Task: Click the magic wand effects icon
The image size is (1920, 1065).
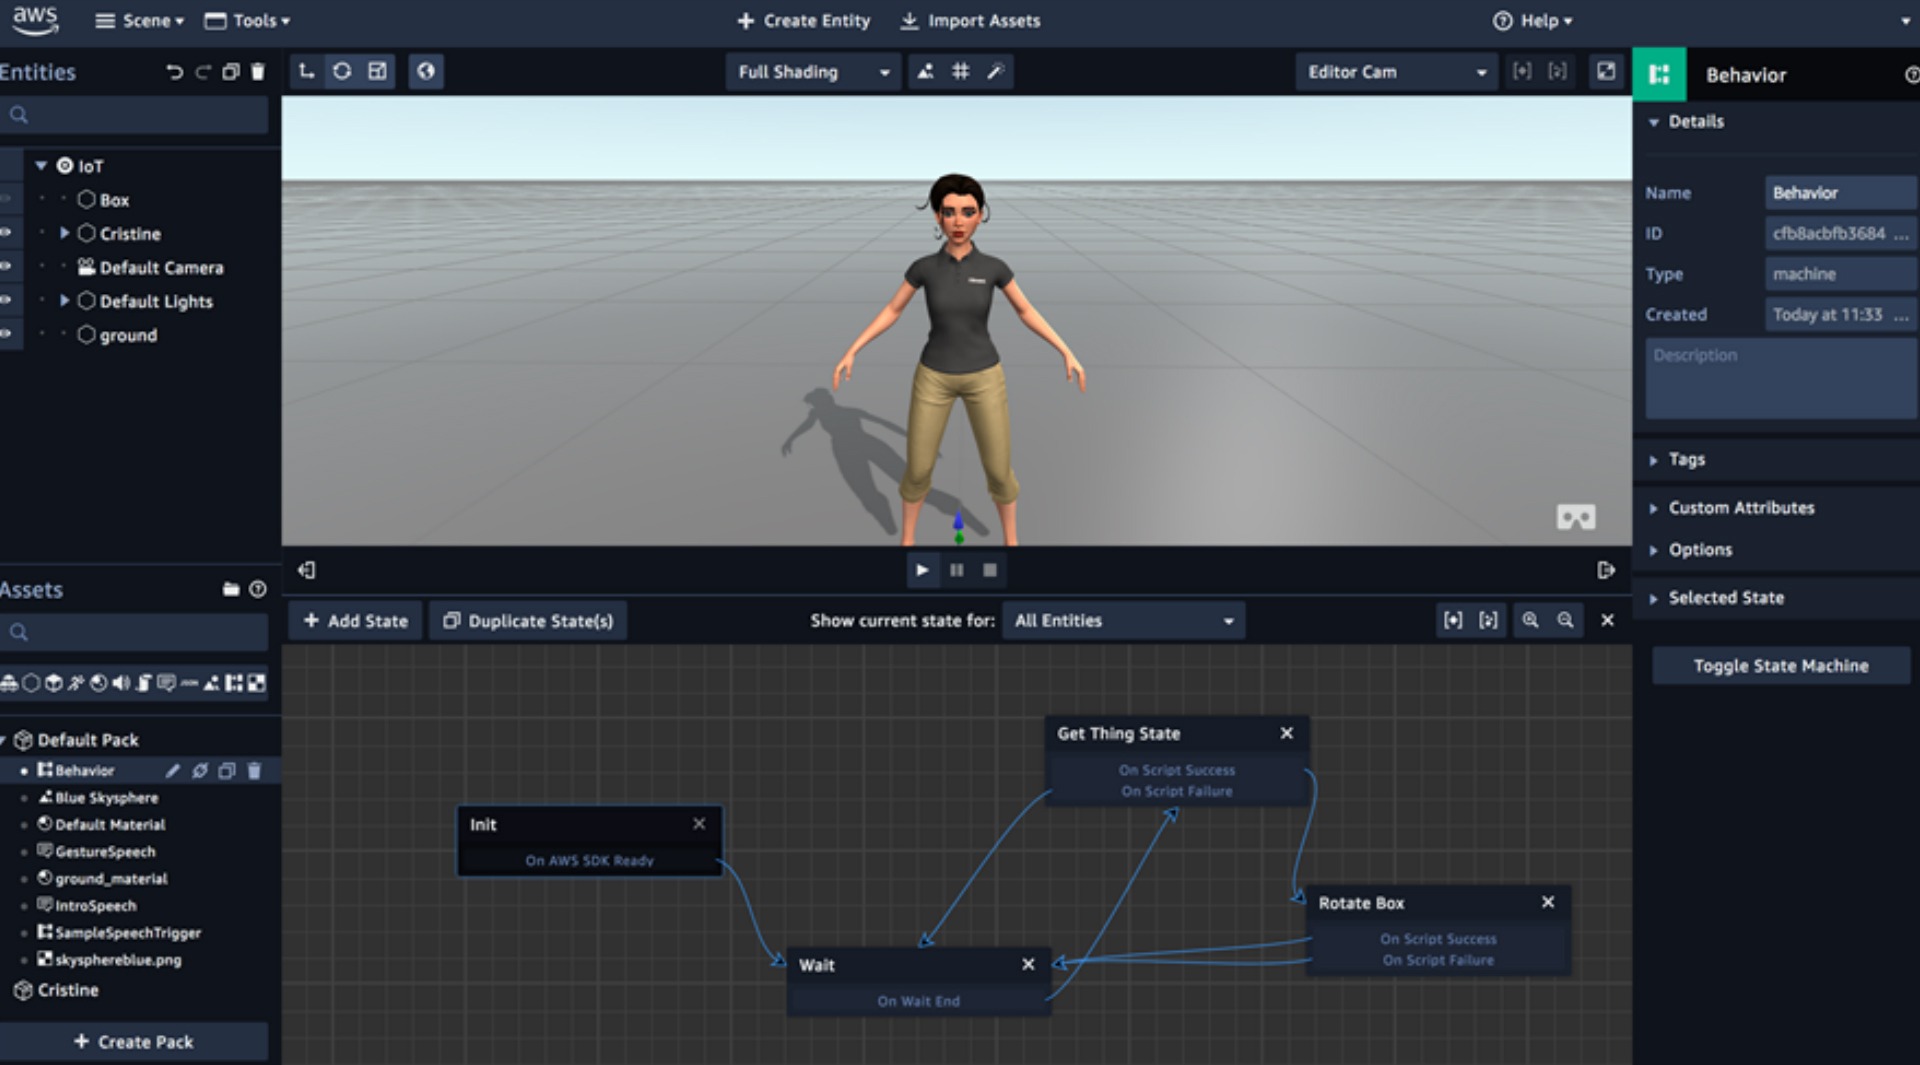Action: (995, 72)
